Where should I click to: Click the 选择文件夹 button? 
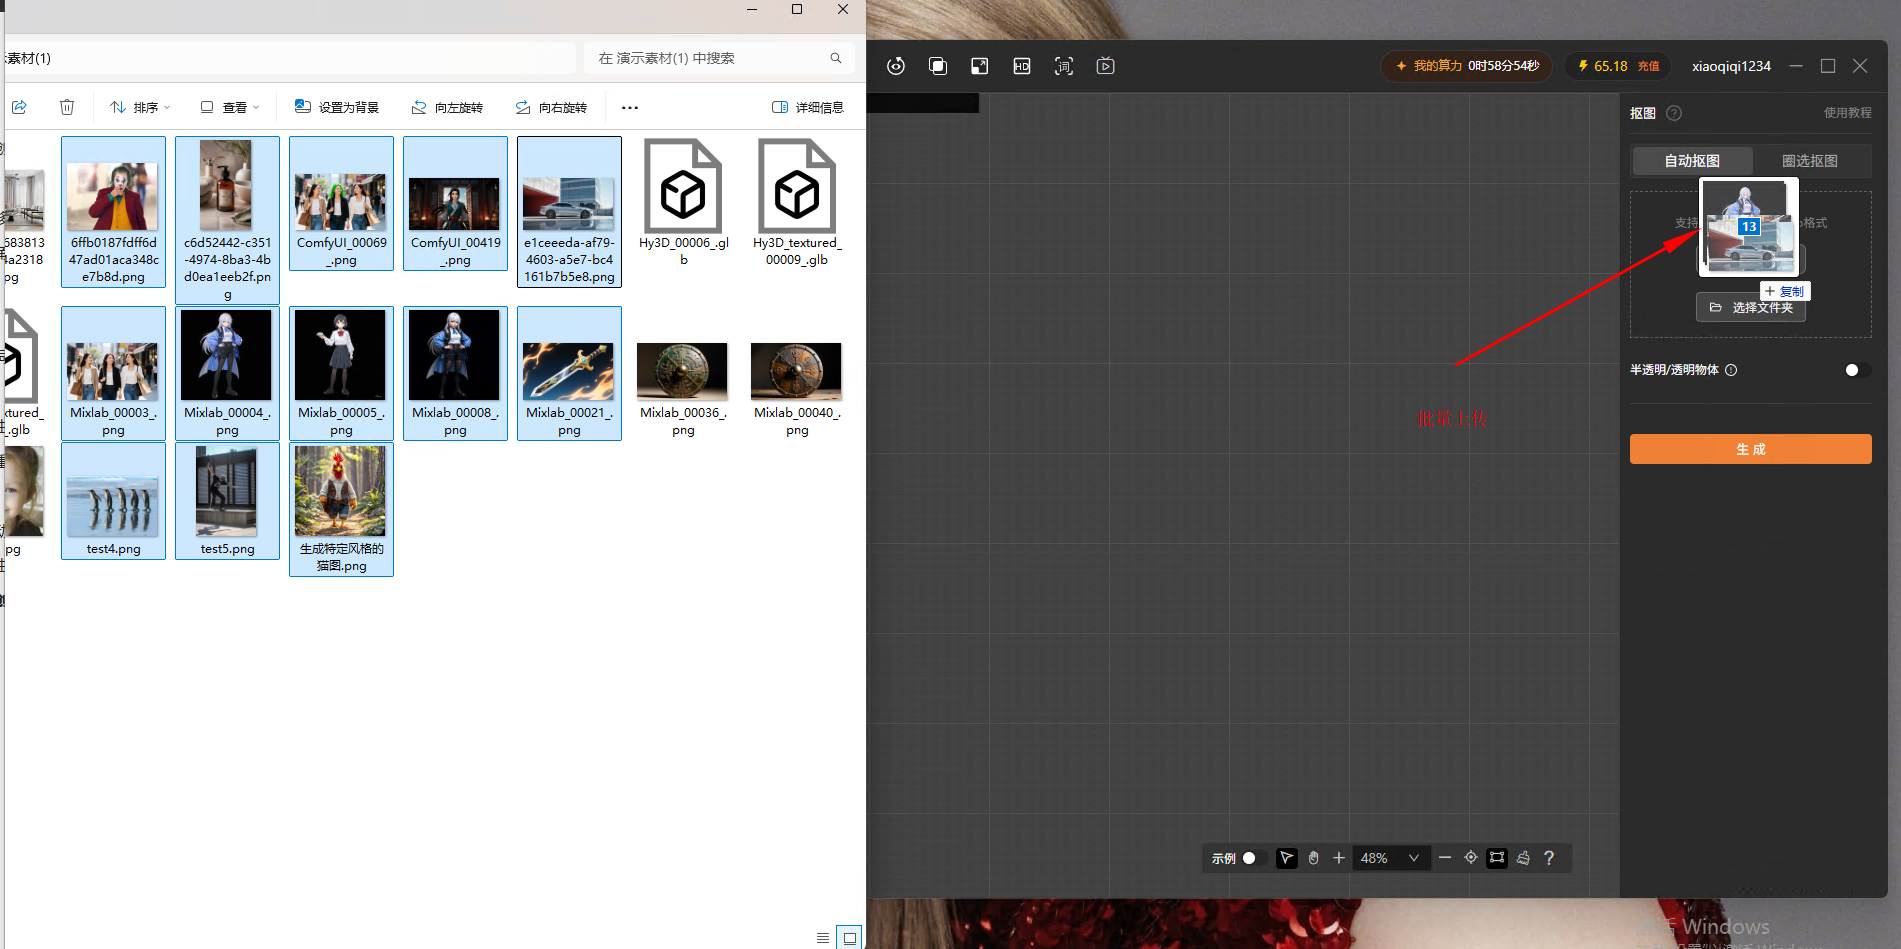pyautogui.click(x=1751, y=308)
